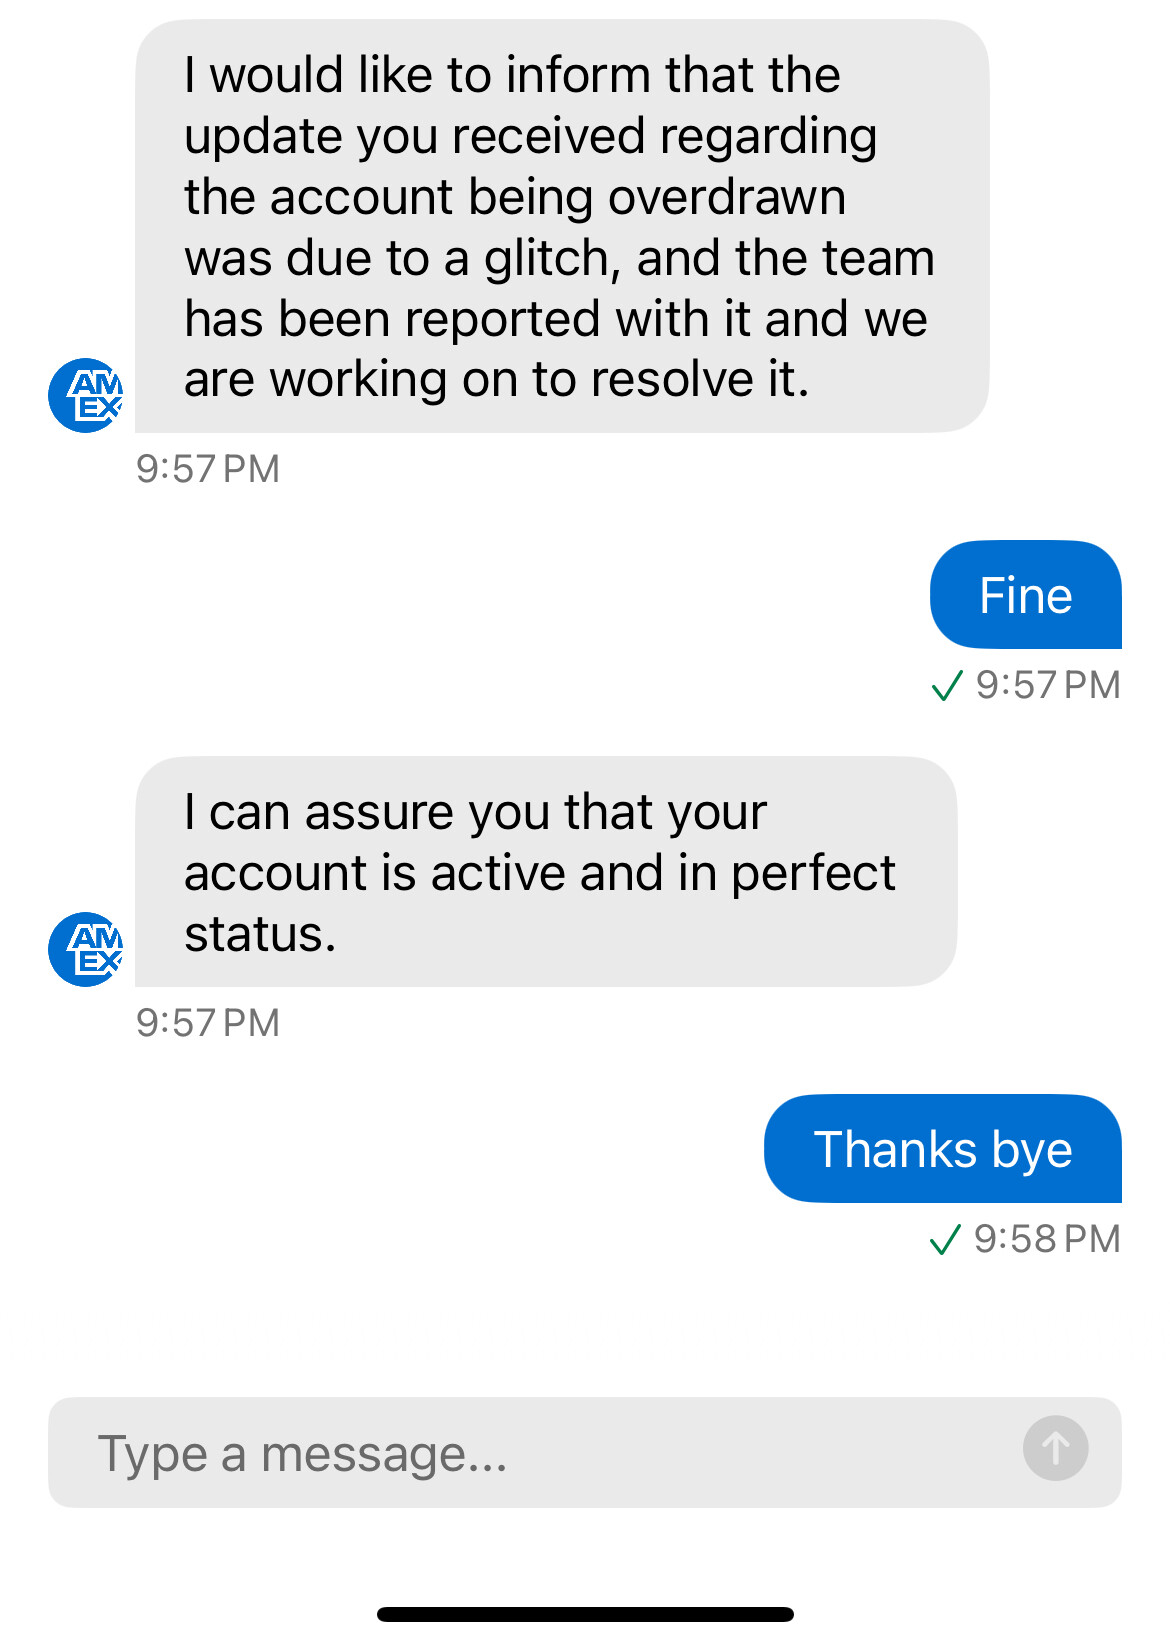The image size is (1170, 1646).
Task: Select the 'account is active' message bubble
Action: coord(545,872)
